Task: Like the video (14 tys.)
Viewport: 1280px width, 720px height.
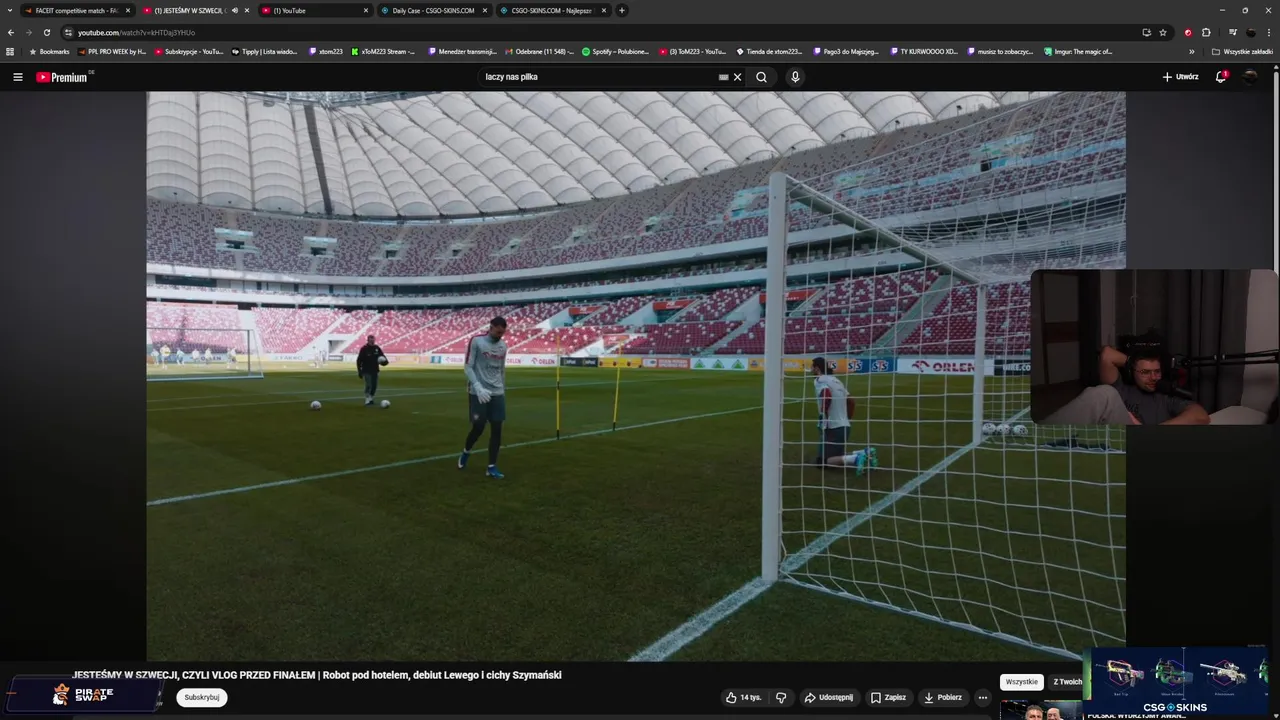Action: (744, 697)
